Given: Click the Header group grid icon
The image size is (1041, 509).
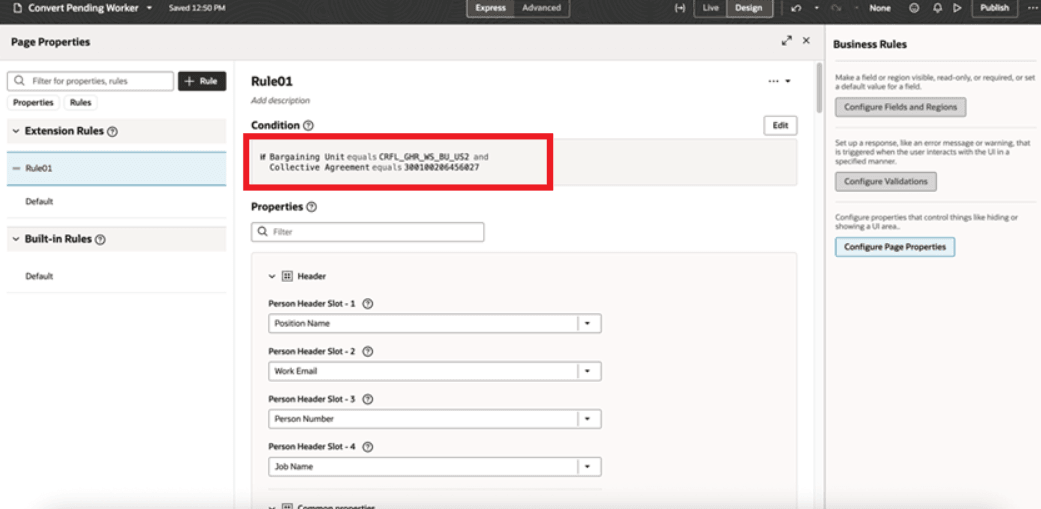Looking at the screenshot, I should [x=287, y=276].
